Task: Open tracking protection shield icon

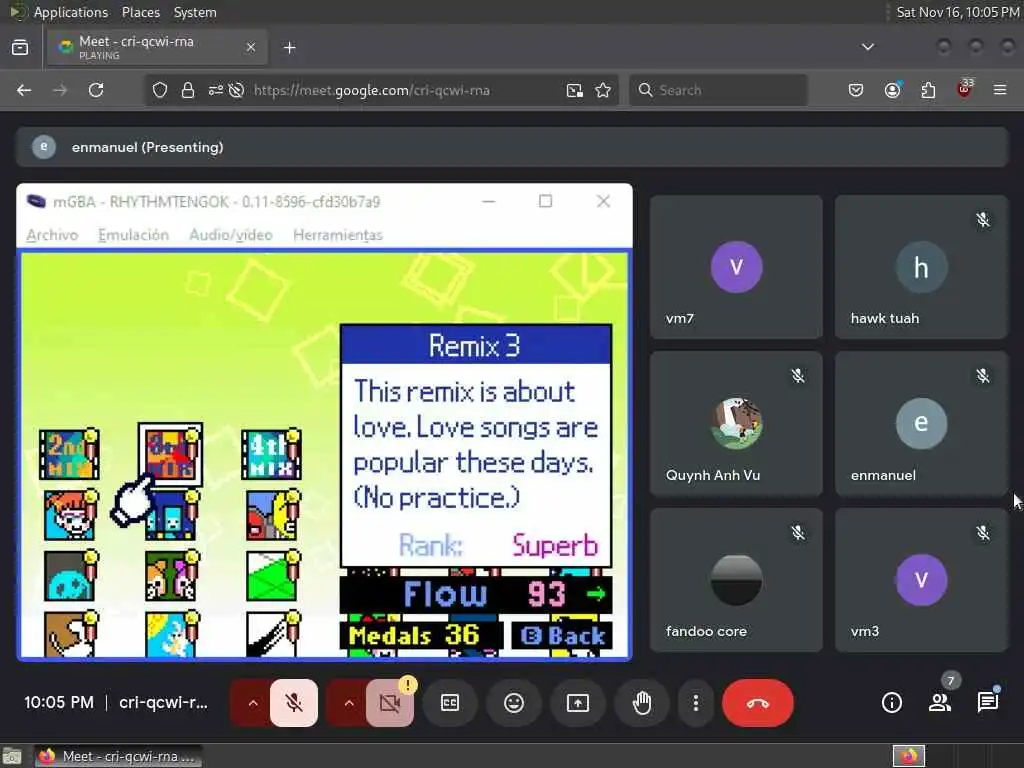Action: [160, 90]
